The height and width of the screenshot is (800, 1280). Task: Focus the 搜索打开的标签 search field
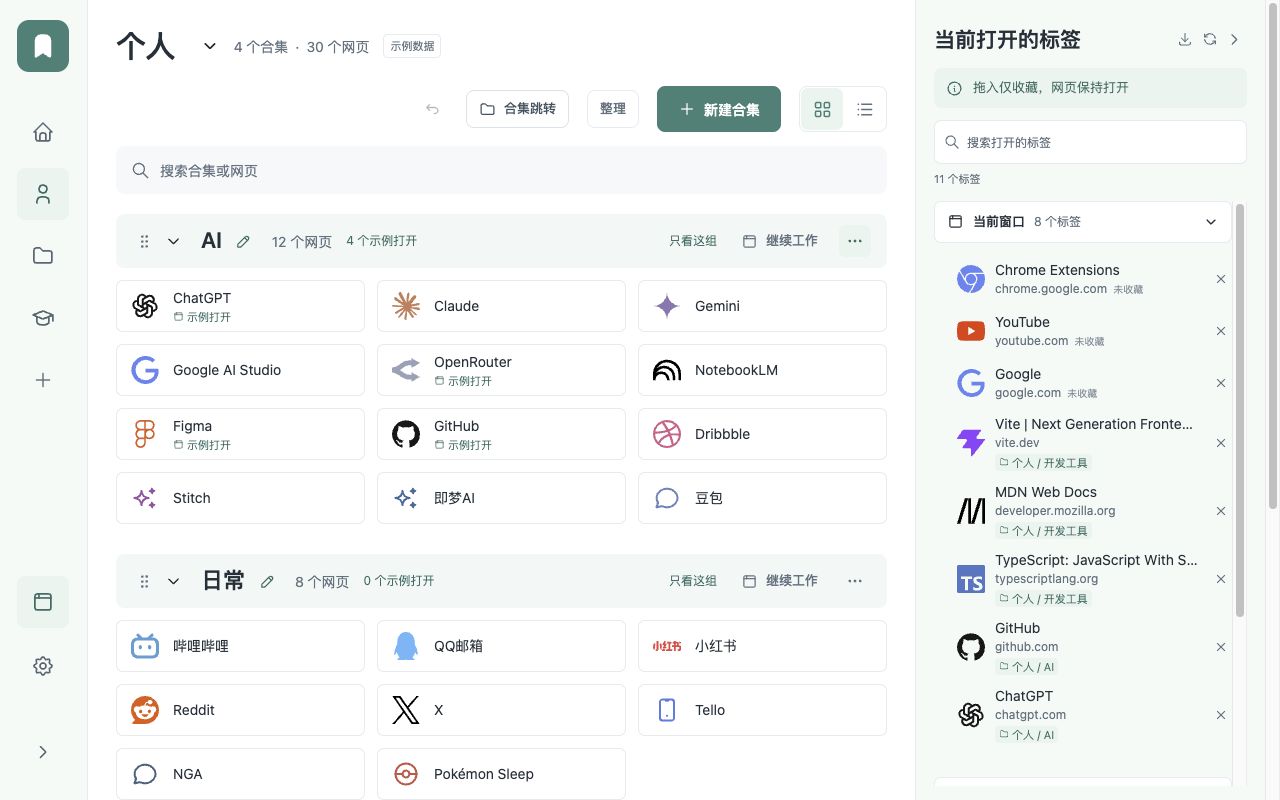click(x=1090, y=142)
